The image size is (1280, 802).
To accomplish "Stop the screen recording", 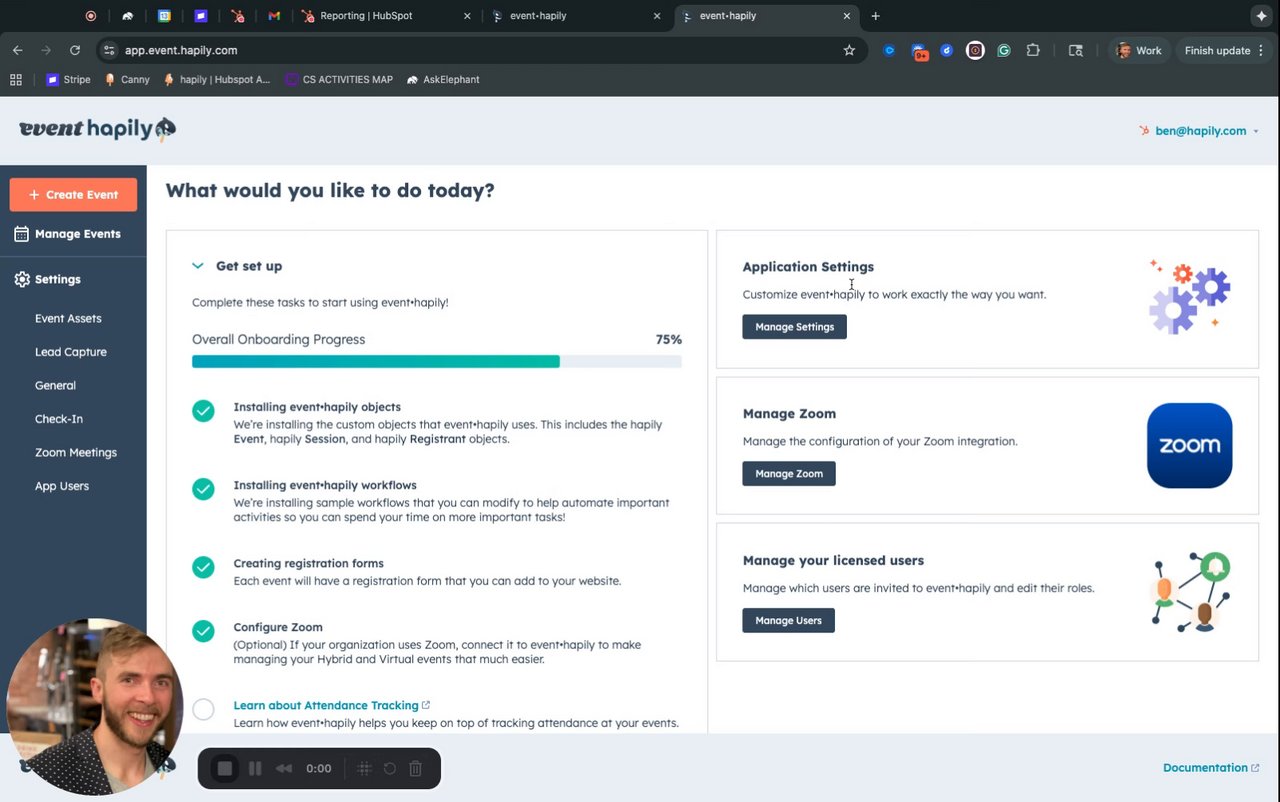I will (x=225, y=768).
